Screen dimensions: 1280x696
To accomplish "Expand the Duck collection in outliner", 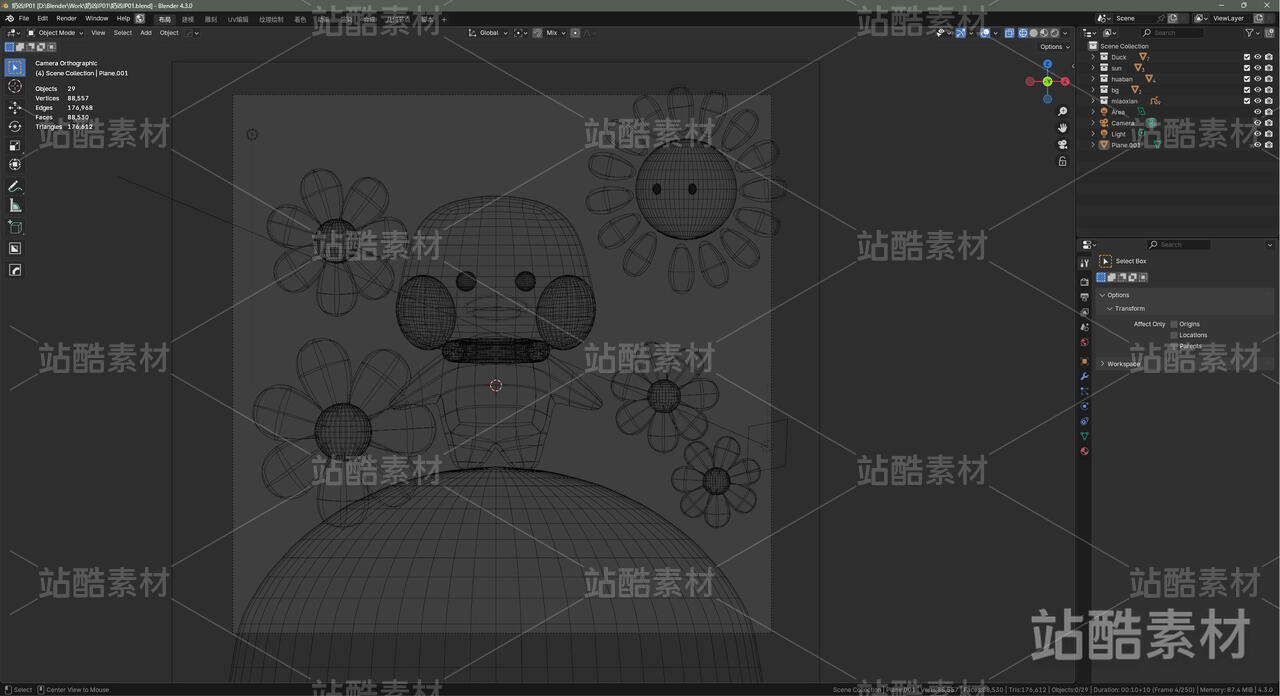I will (x=1093, y=57).
